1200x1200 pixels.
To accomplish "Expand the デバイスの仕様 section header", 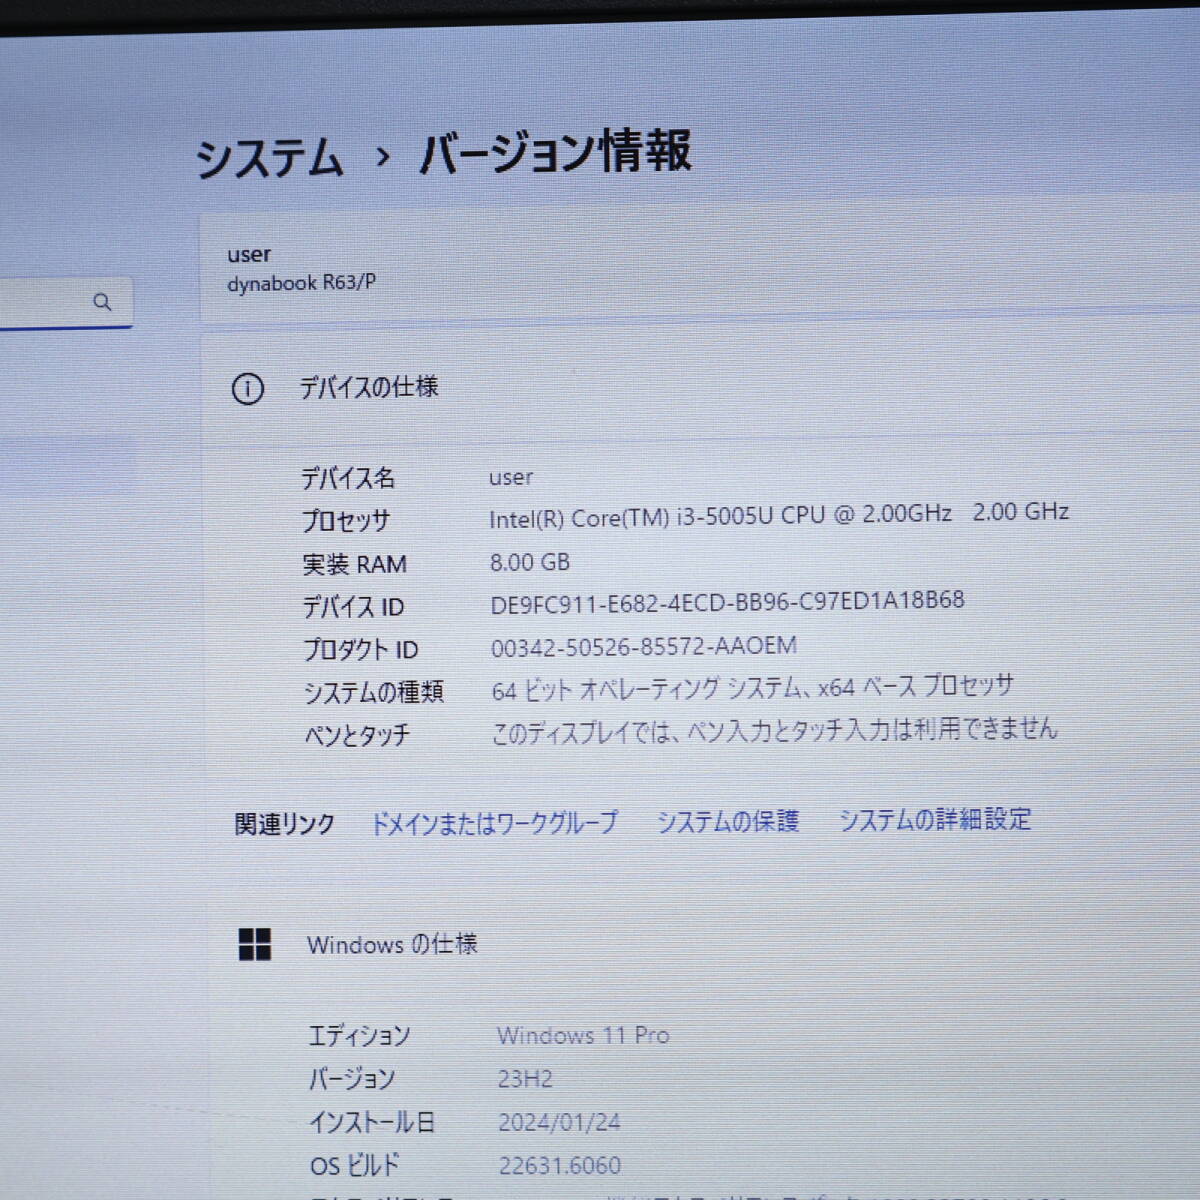I will pyautogui.click(x=700, y=388).
